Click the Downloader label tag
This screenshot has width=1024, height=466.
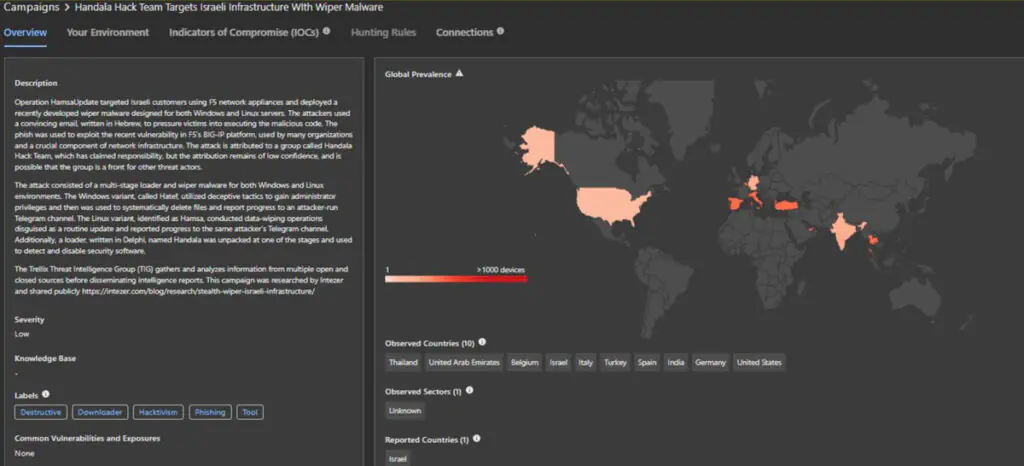pos(100,412)
